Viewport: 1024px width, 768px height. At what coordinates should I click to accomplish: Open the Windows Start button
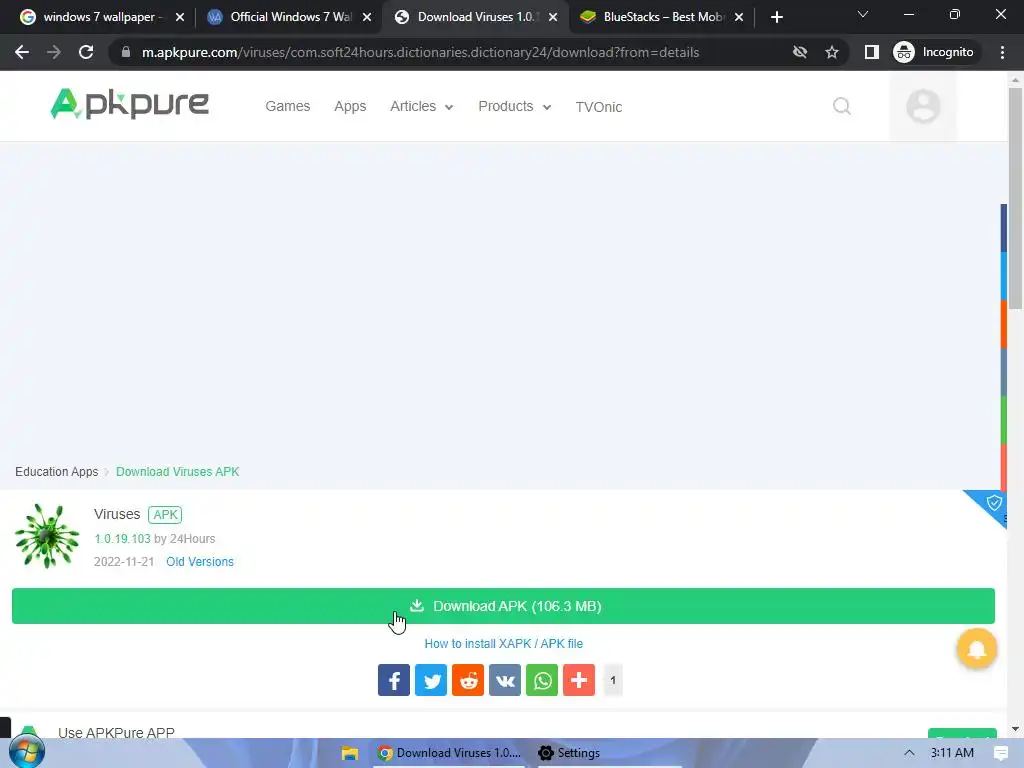point(27,752)
